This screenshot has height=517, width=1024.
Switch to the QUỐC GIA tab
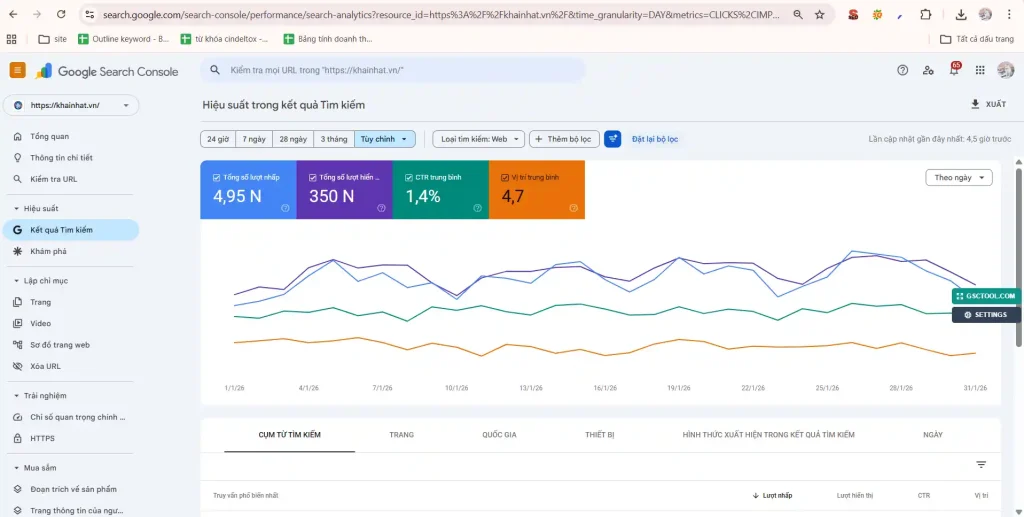[x=500, y=435]
